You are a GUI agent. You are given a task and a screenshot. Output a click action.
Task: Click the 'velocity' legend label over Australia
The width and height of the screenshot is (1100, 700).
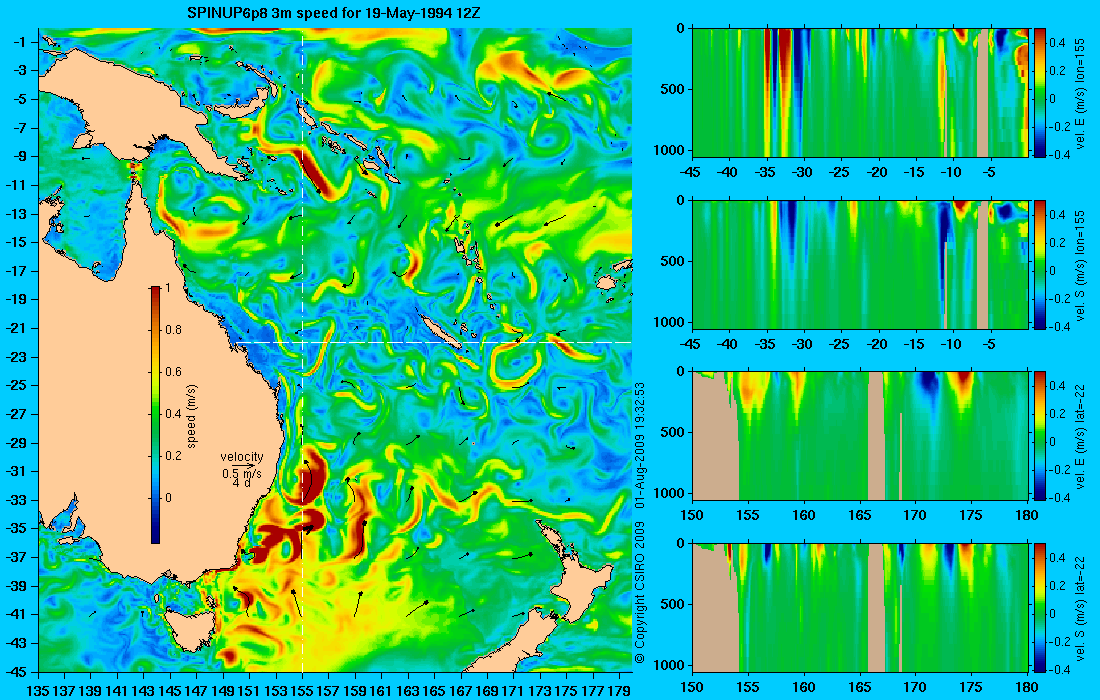point(242,457)
